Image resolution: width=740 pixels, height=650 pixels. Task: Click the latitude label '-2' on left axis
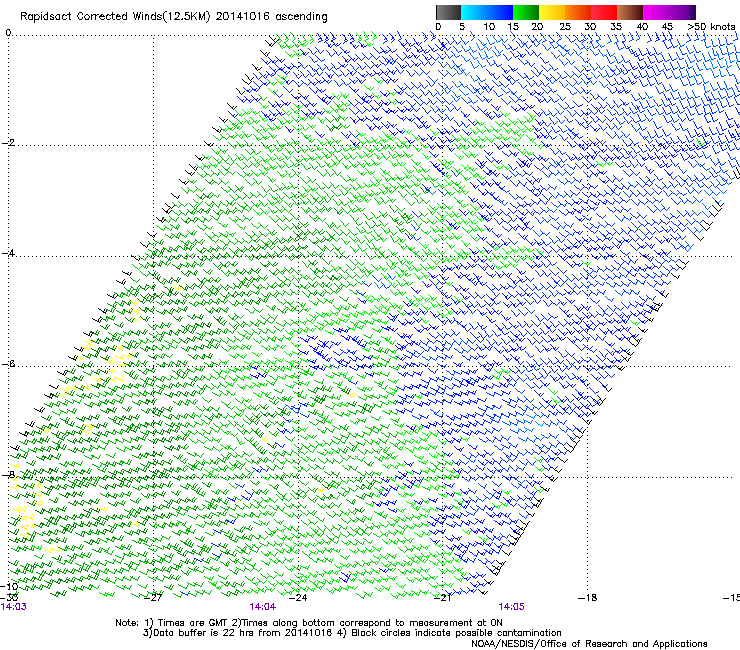[x=8, y=143]
